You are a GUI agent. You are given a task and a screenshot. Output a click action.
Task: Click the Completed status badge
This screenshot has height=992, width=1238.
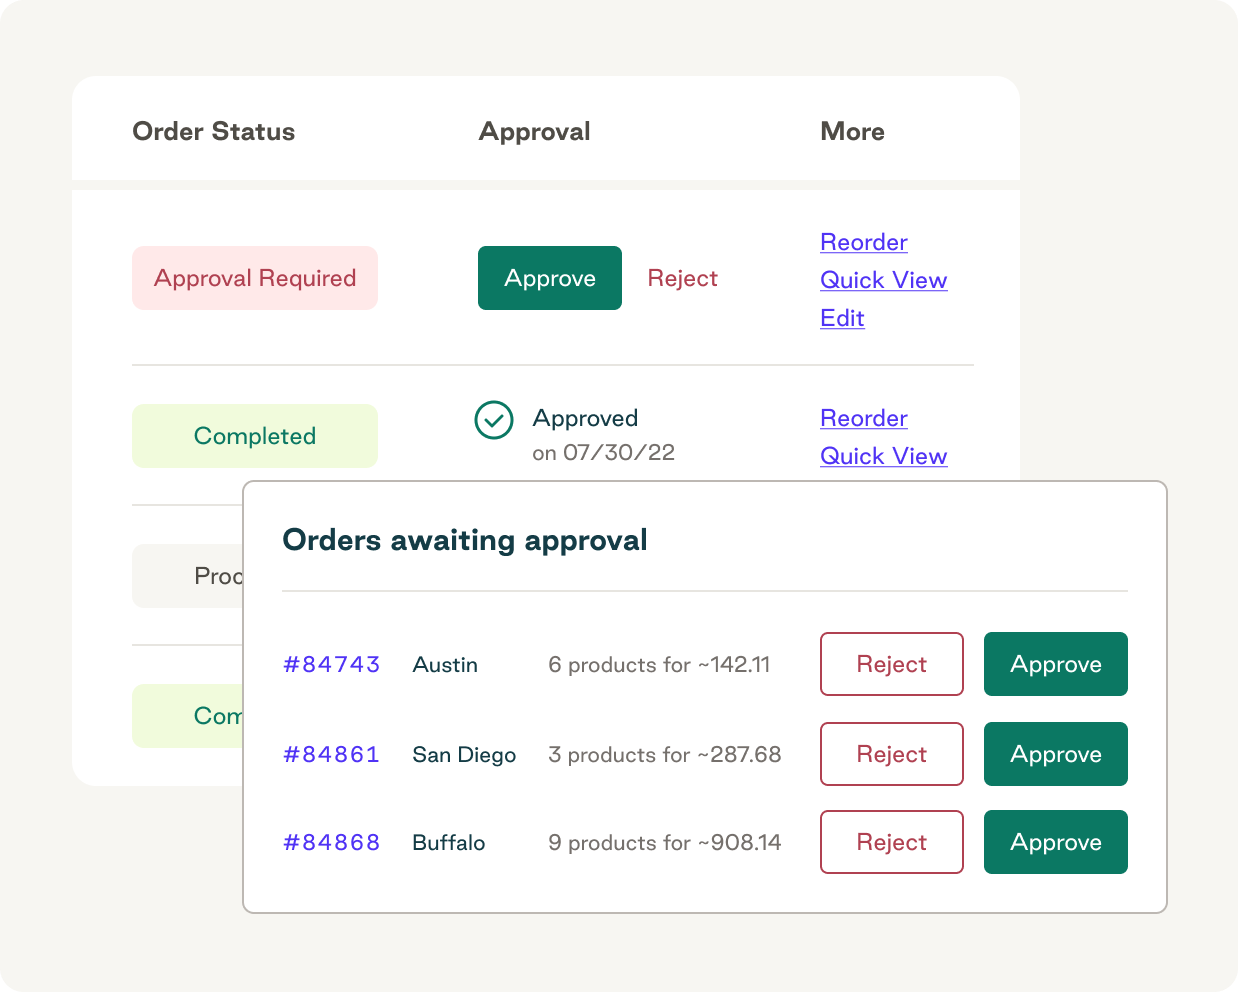coord(255,435)
